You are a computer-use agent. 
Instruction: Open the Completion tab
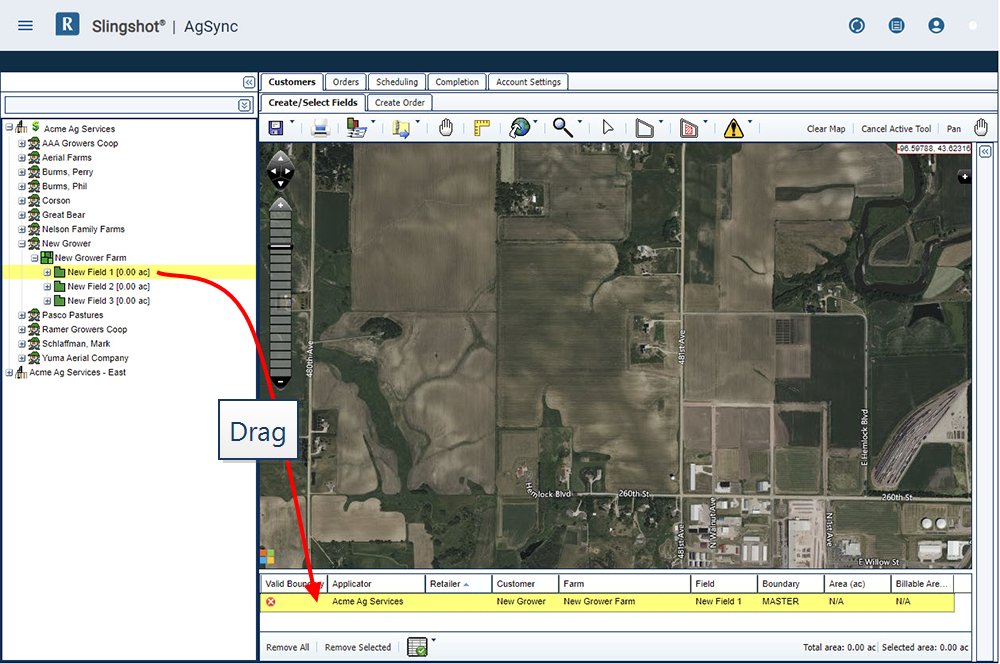(457, 82)
